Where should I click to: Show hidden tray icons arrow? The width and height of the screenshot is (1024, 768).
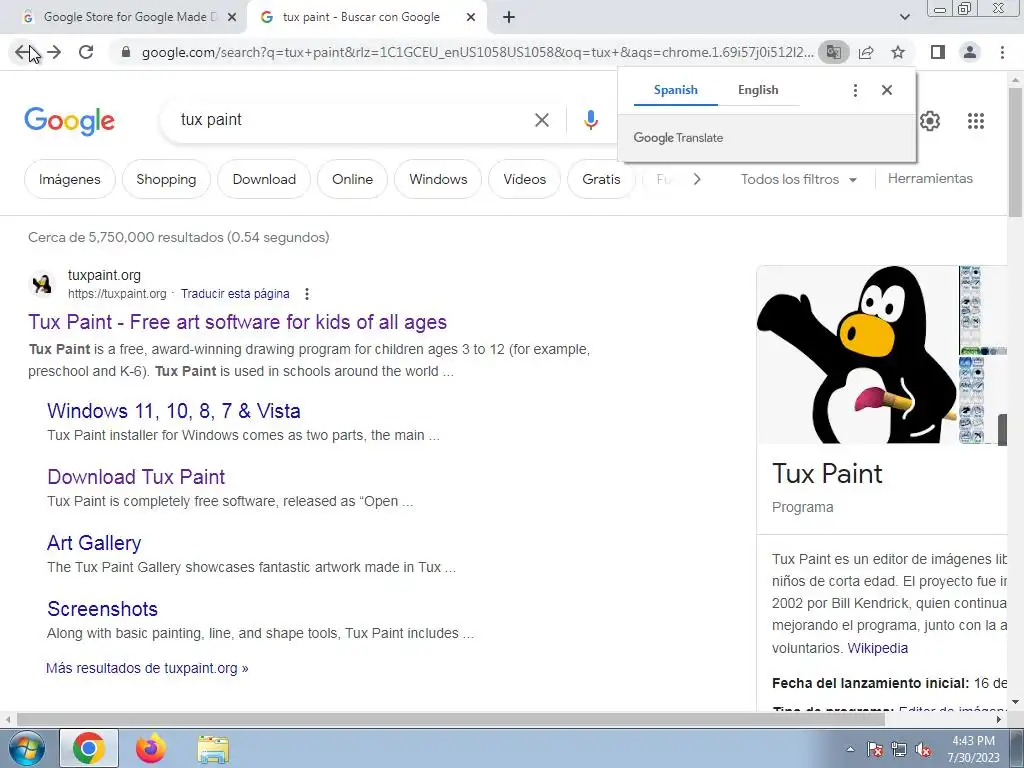point(850,749)
